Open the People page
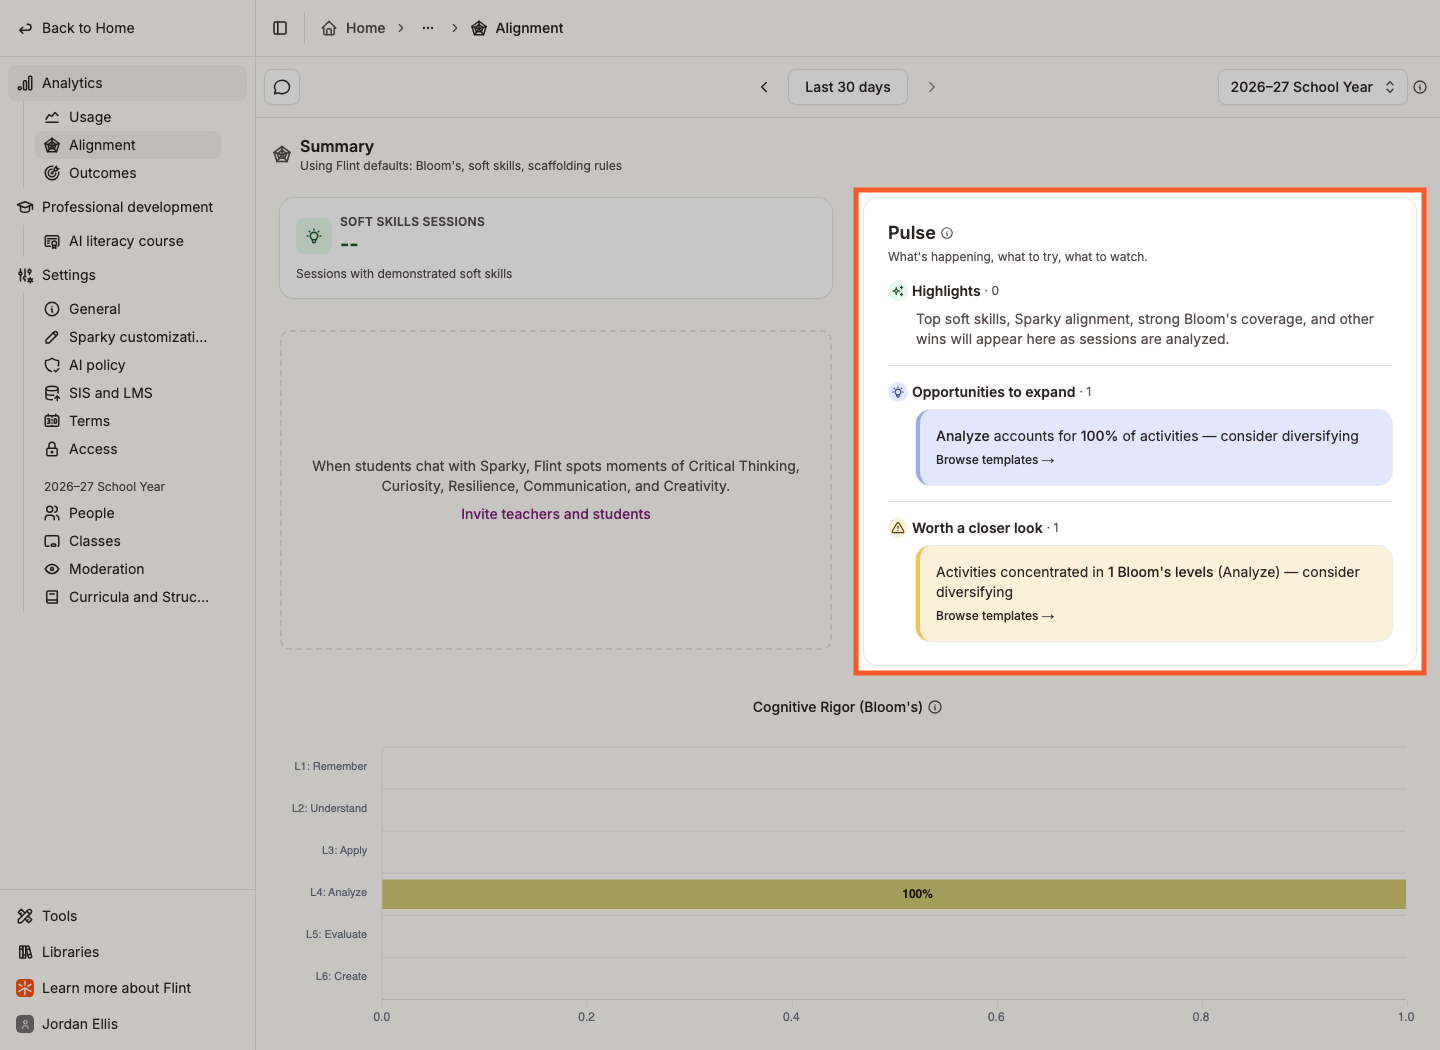The height and width of the screenshot is (1050, 1440). tap(128, 513)
